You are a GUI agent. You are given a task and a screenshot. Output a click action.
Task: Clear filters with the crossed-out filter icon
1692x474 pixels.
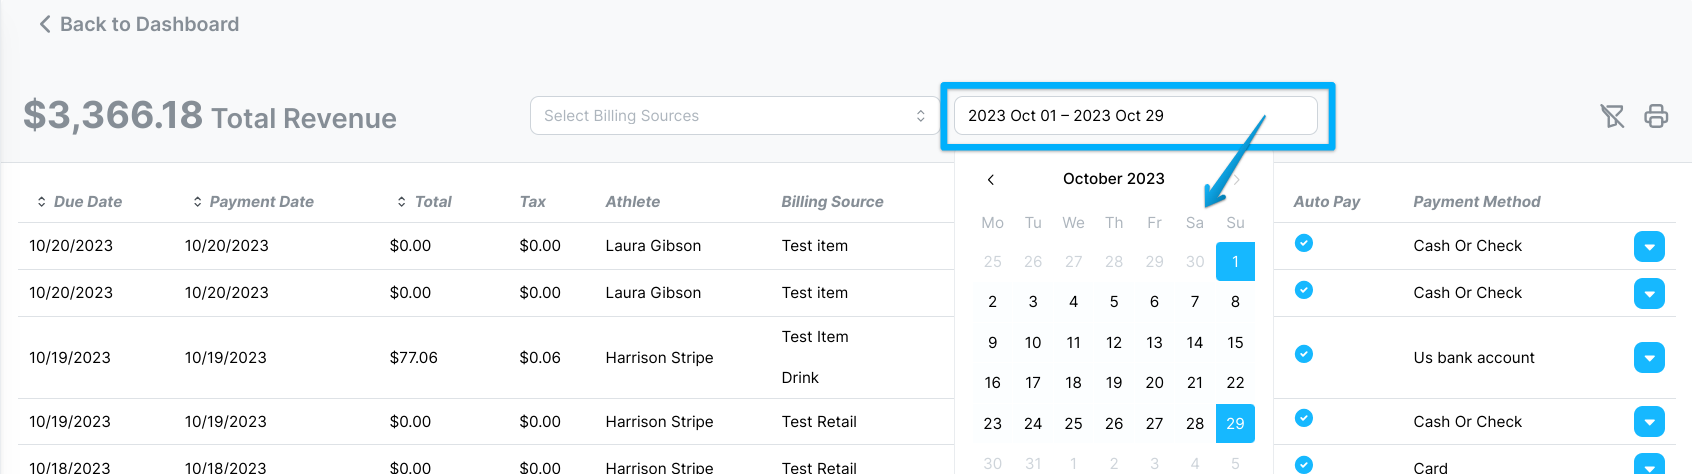(x=1612, y=116)
